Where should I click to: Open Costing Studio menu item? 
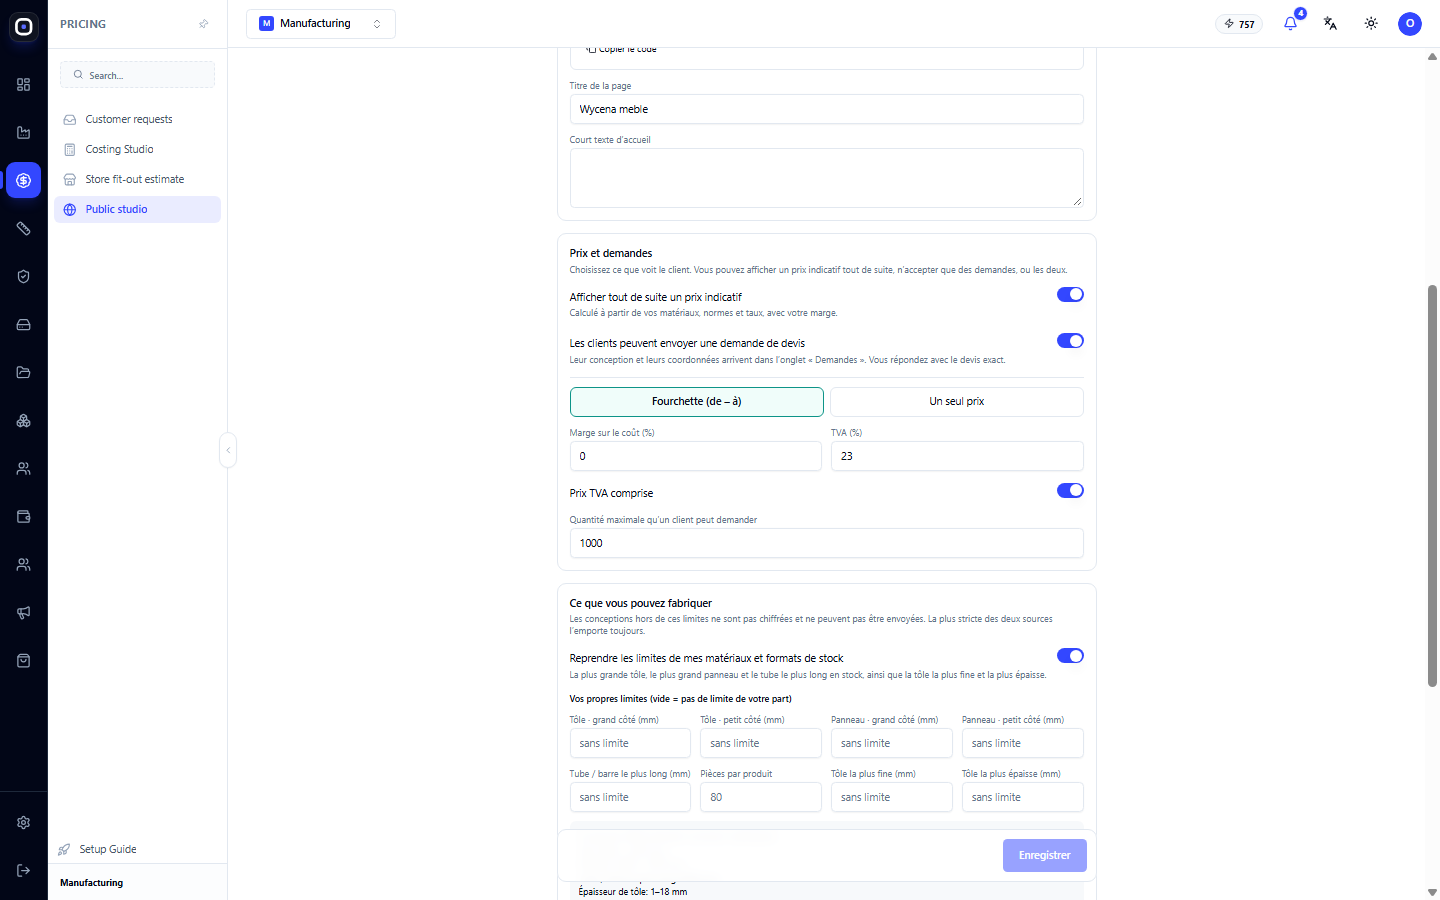137,149
